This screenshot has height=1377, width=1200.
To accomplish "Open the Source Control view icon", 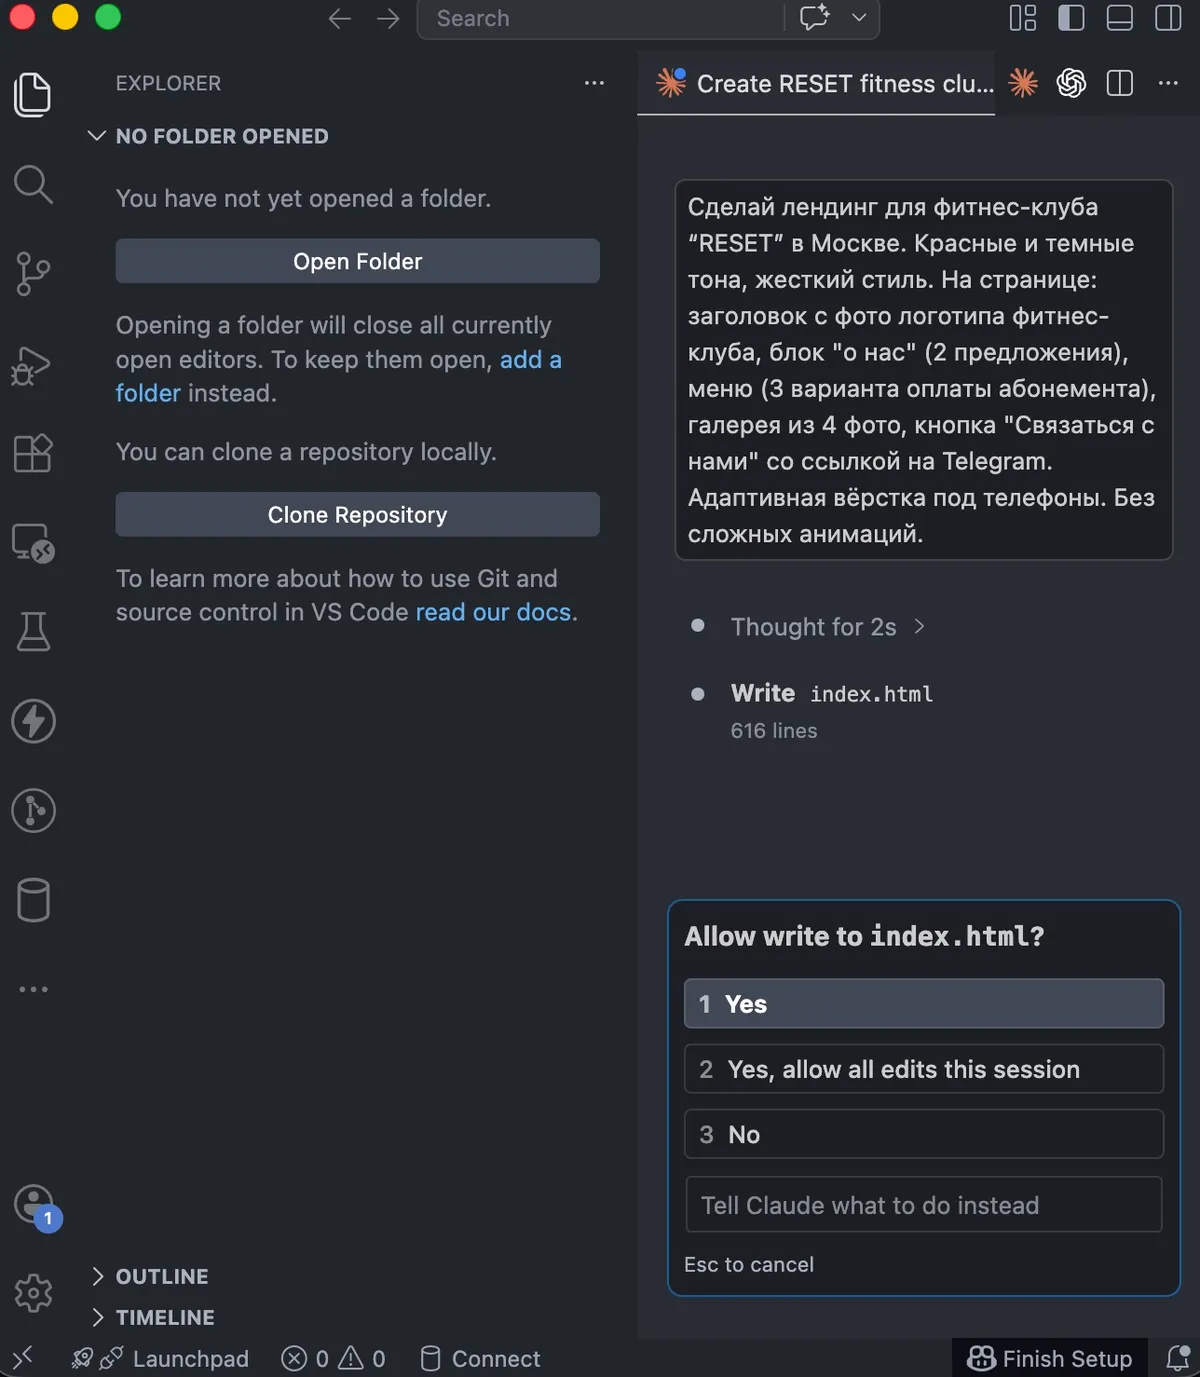I will pyautogui.click(x=33, y=273).
